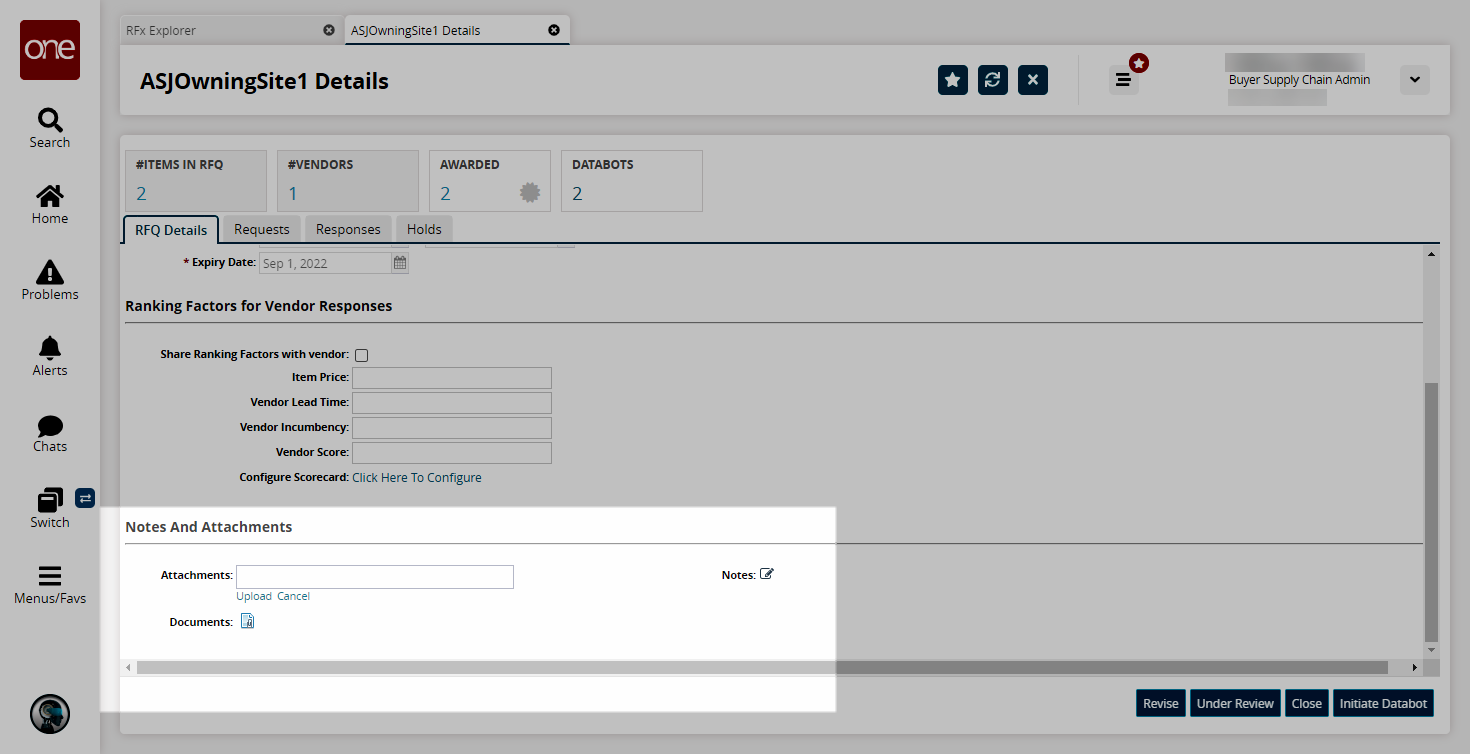This screenshot has width=1470, height=754.
Task: Click the DATABOTS count tile
Action: click(x=631, y=181)
